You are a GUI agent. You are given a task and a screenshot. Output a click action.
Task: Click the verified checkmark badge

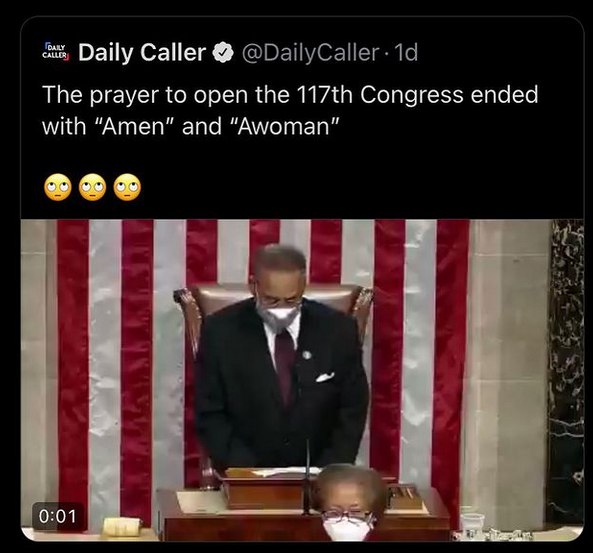tap(223, 53)
